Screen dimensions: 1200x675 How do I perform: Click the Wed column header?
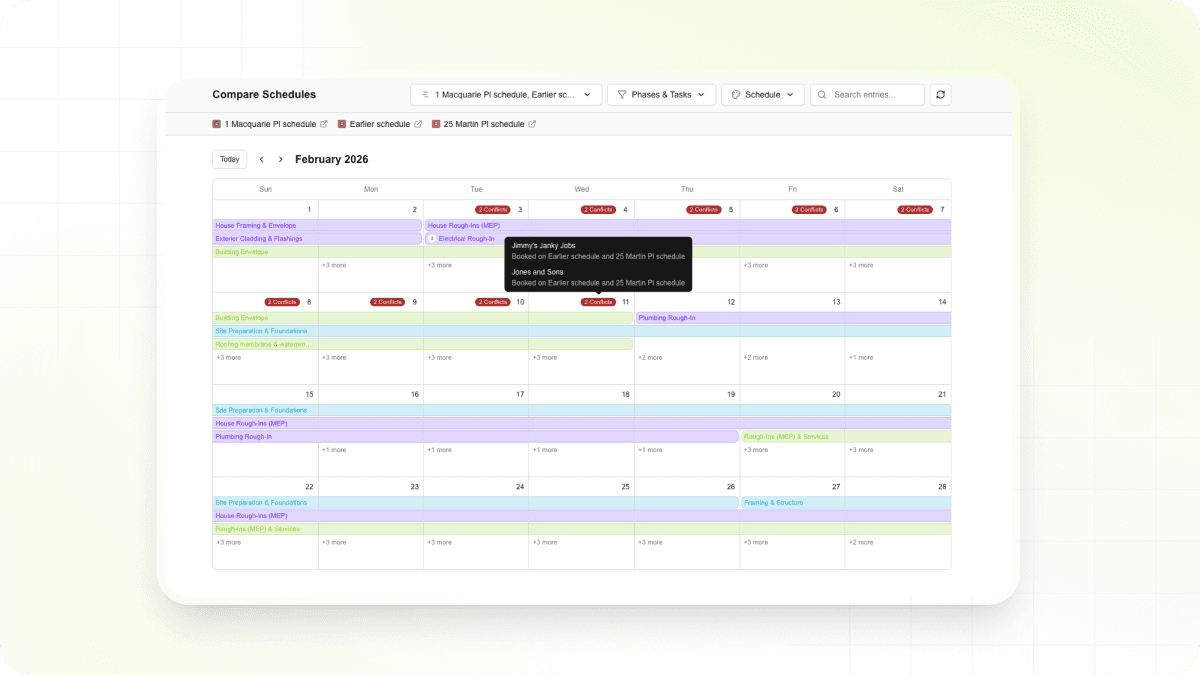tap(582, 189)
